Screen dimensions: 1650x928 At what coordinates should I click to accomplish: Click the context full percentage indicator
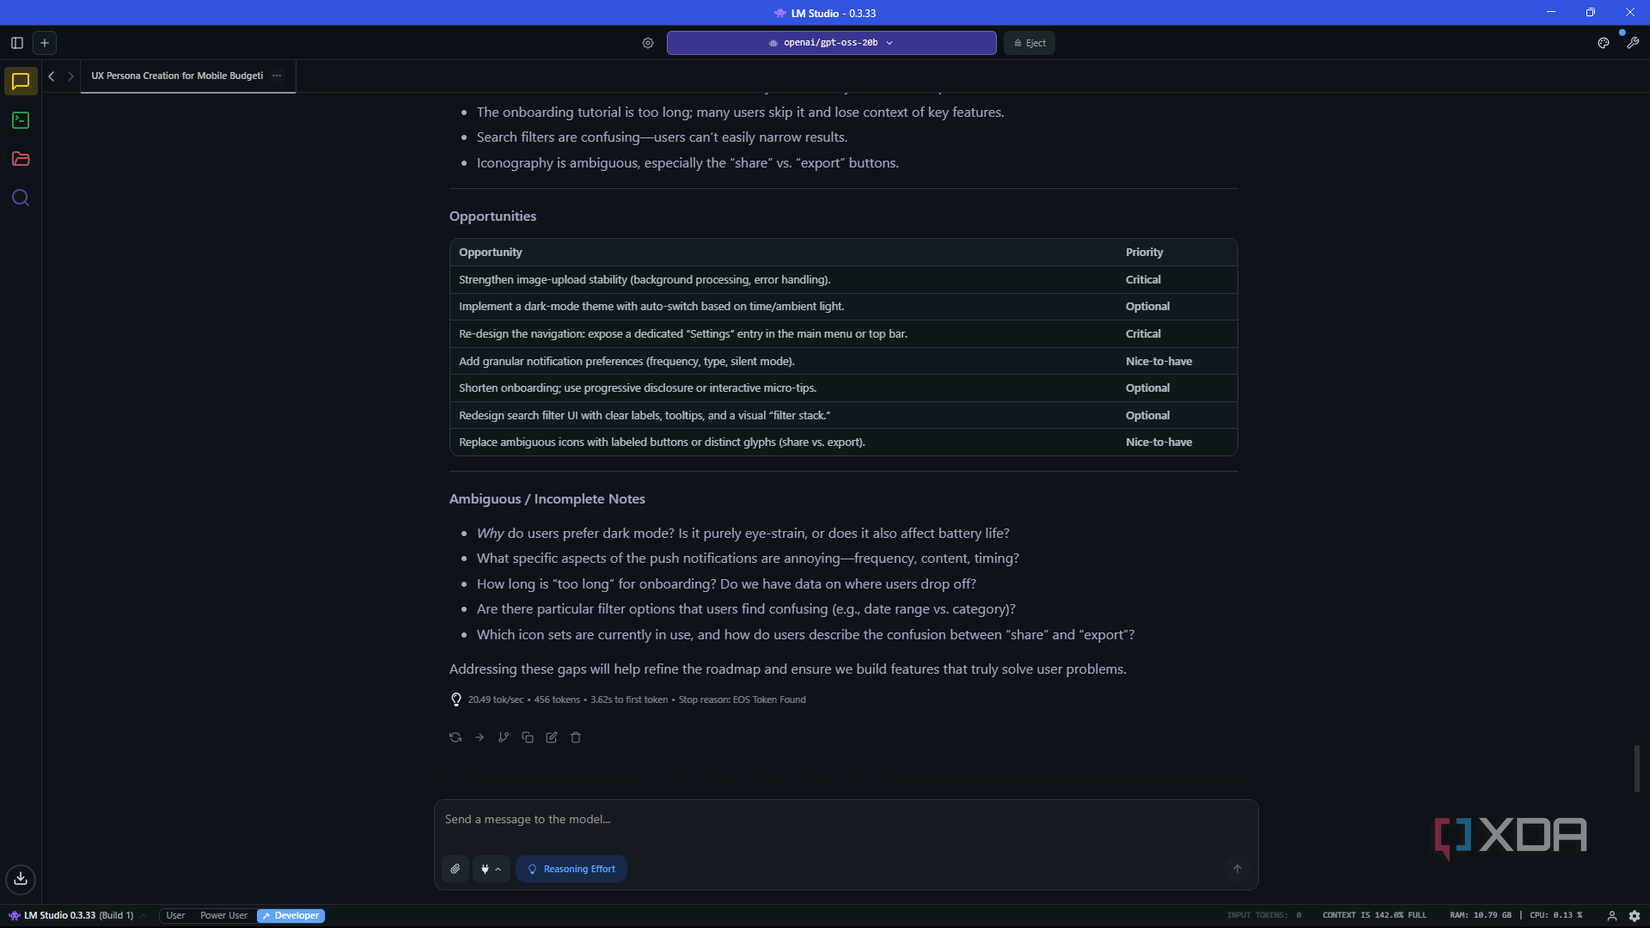[1374, 915]
